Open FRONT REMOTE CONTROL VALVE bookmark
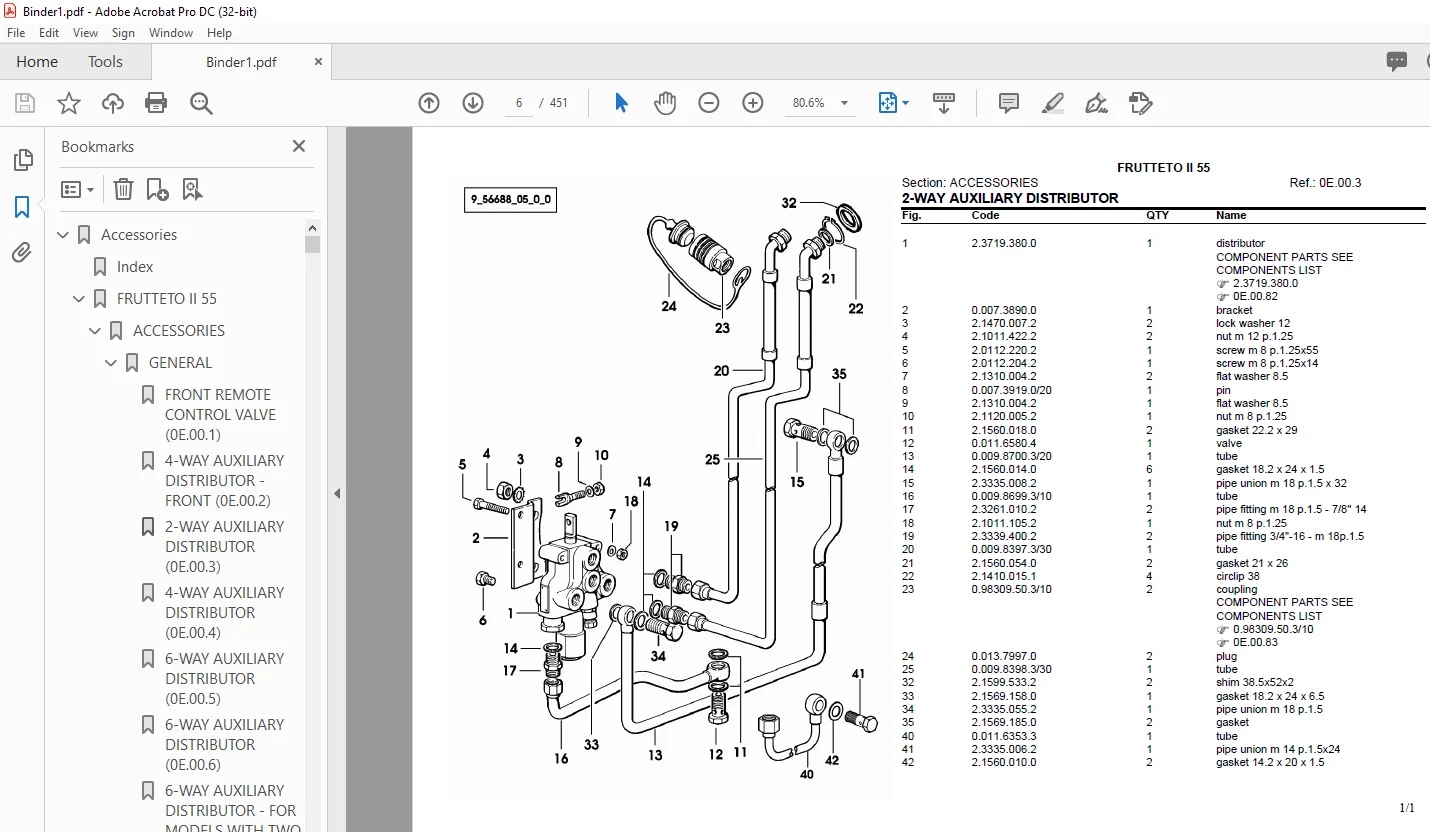Screen dimensions: 1430x832 [220, 415]
